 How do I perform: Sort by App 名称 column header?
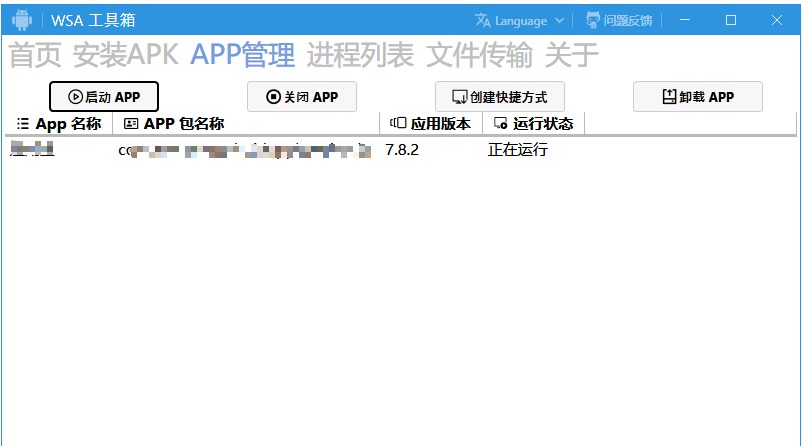pyautogui.click(x=59, y=124)
